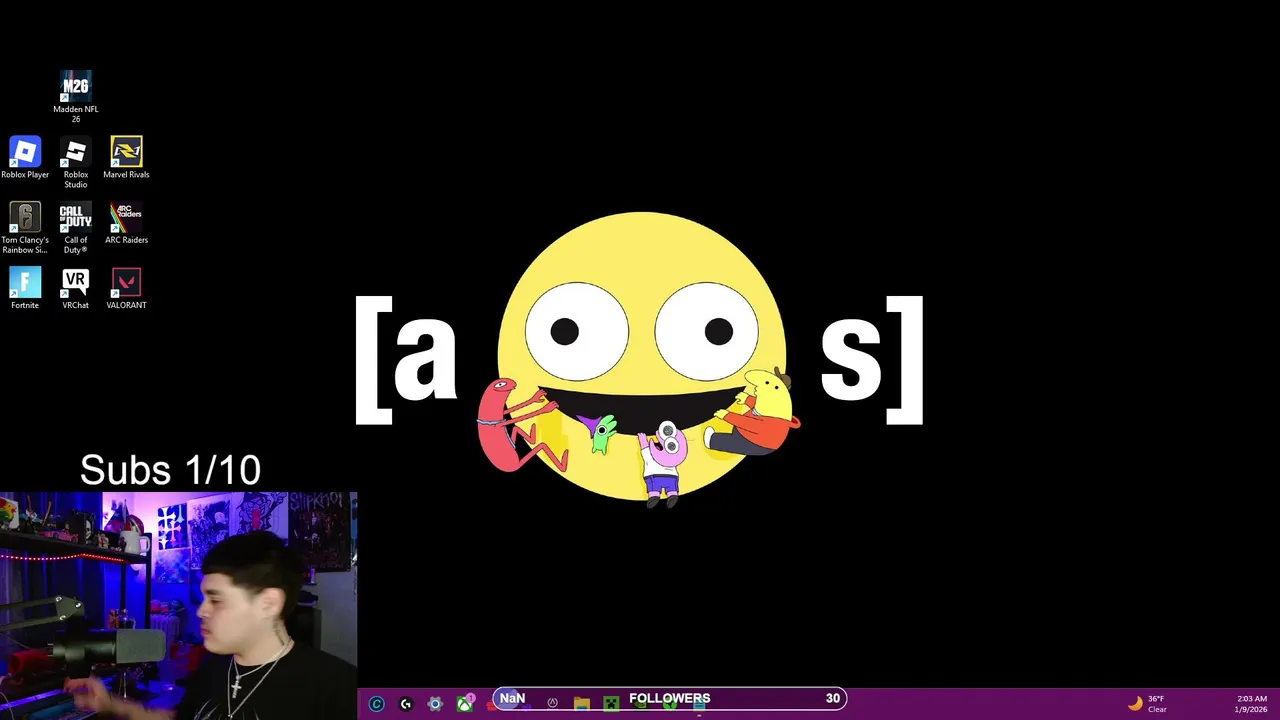Select the Marvel Rivals desktop shortcut
Screen dimensions: 1280x720
[126, 158]
